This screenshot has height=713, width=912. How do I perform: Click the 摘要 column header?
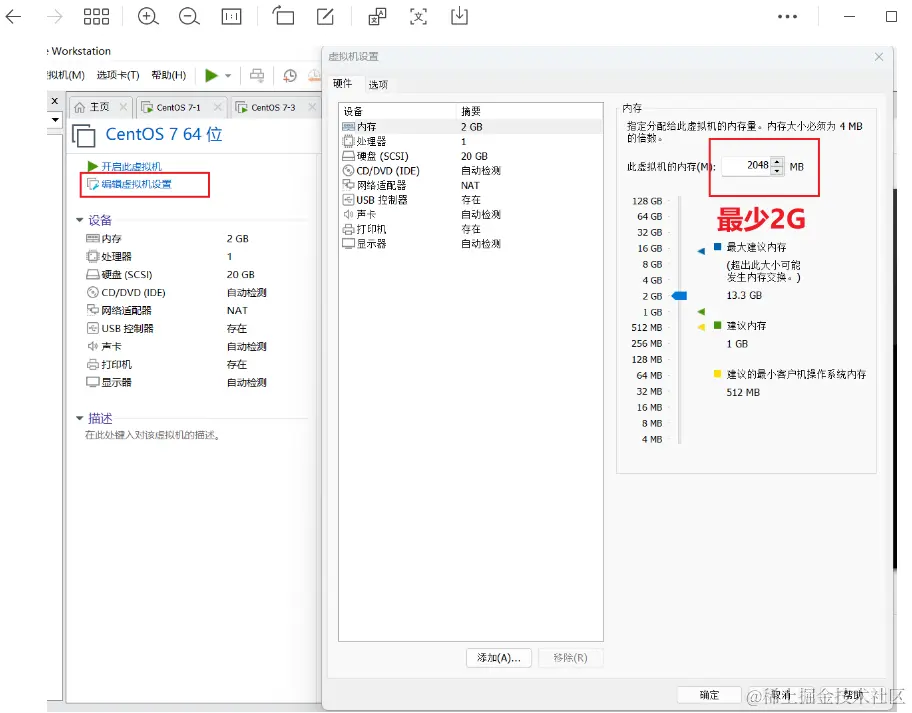tap(529, 111)
